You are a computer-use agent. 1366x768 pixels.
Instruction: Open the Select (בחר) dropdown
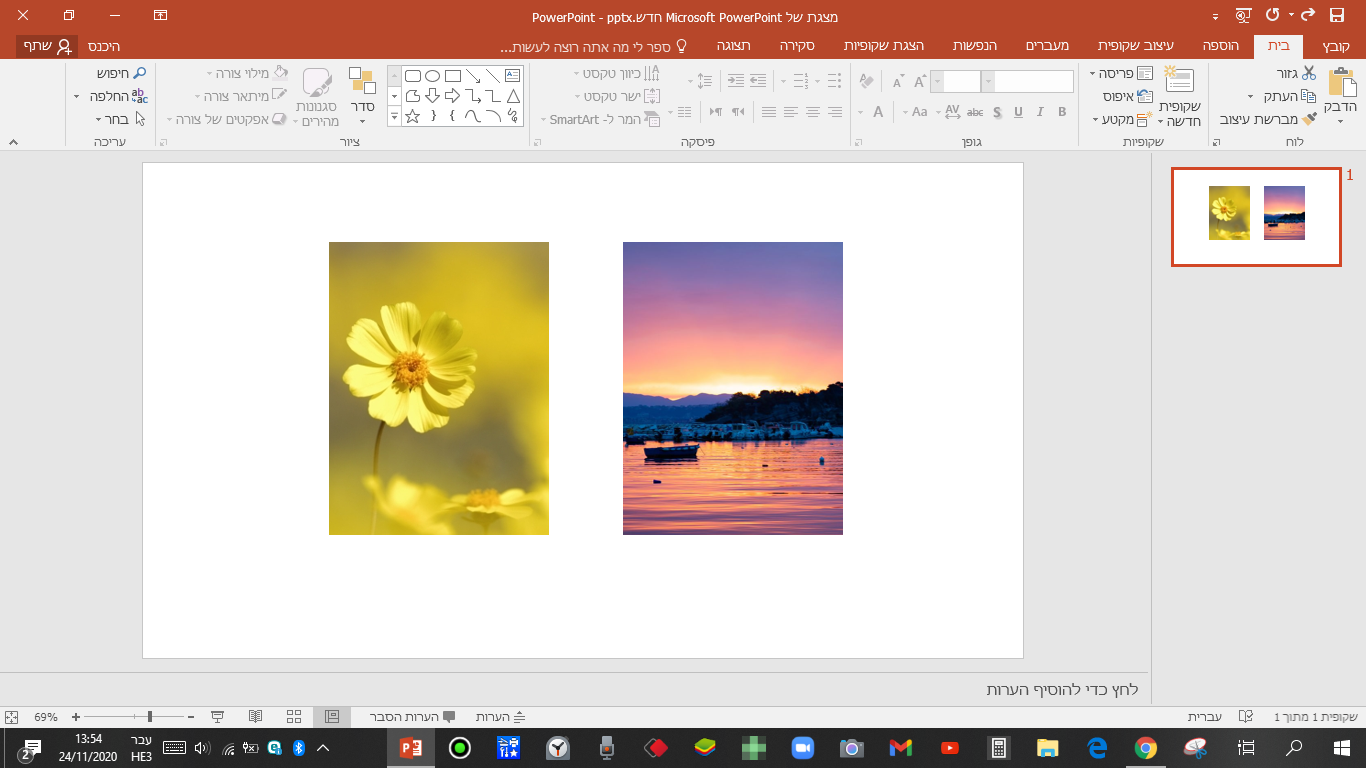pyautogui.click(x=120, y=119)
